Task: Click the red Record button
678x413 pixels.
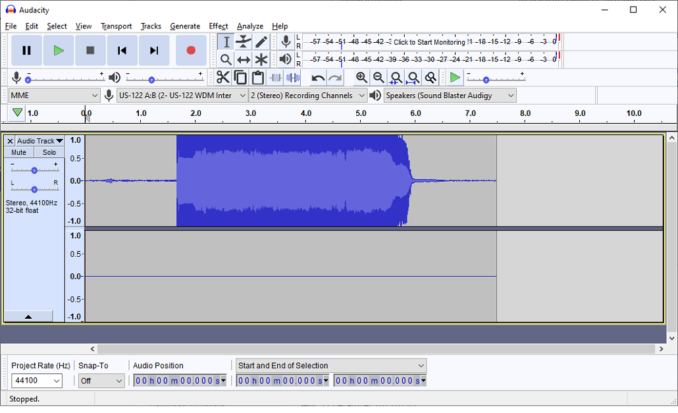Action: [191, 51]
